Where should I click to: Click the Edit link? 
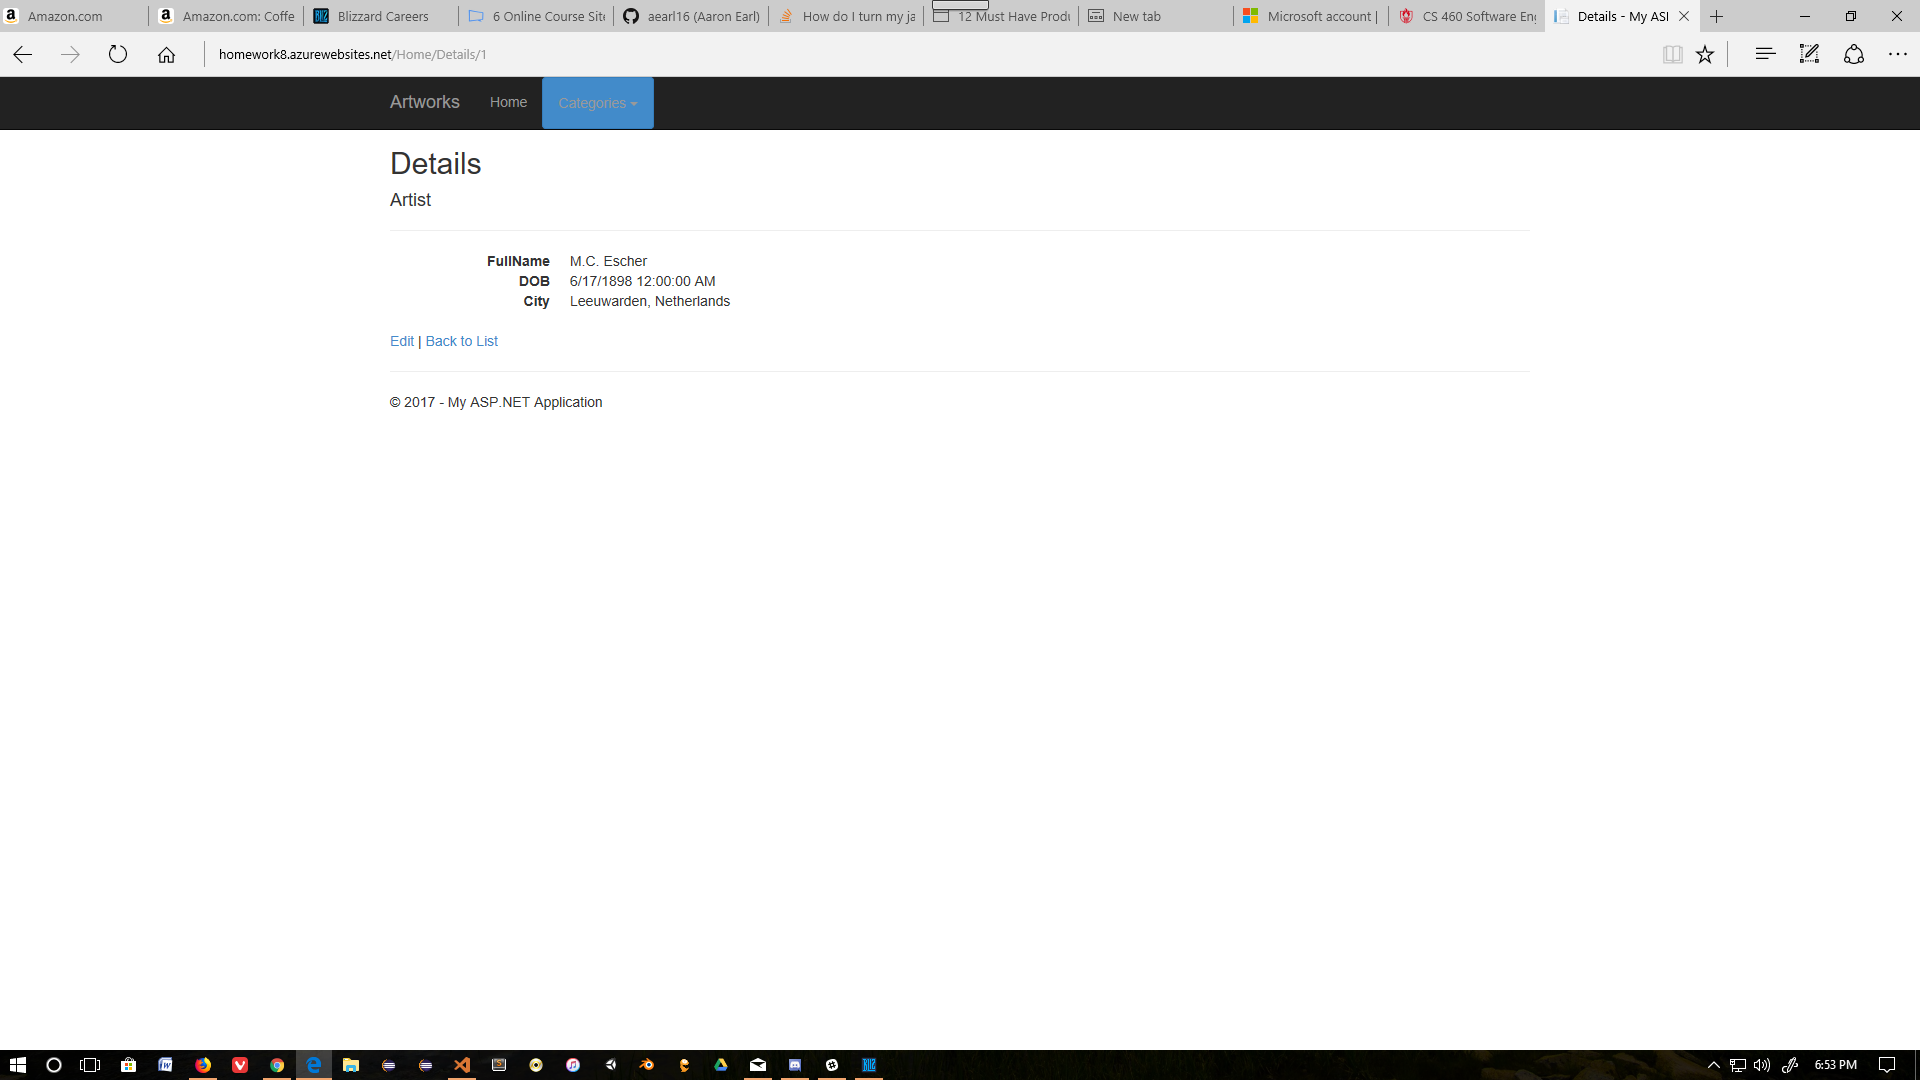(x=401, y=341)
